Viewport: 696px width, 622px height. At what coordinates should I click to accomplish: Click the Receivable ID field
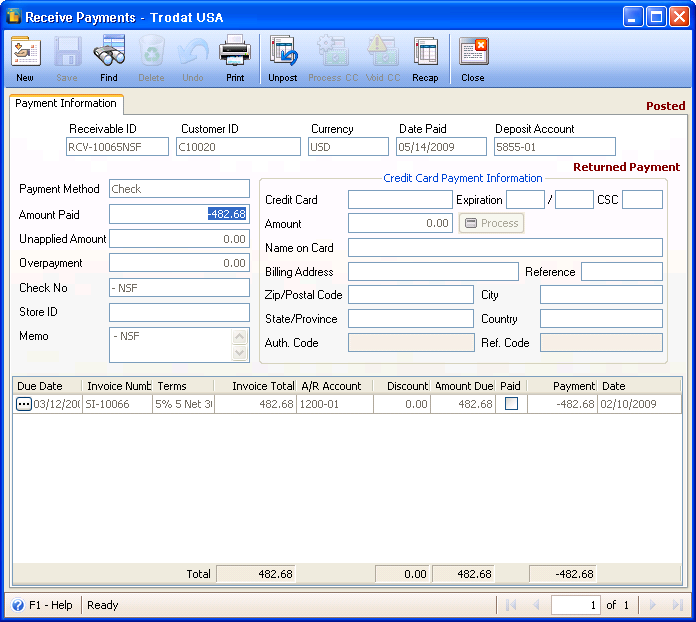coord(117,147)
